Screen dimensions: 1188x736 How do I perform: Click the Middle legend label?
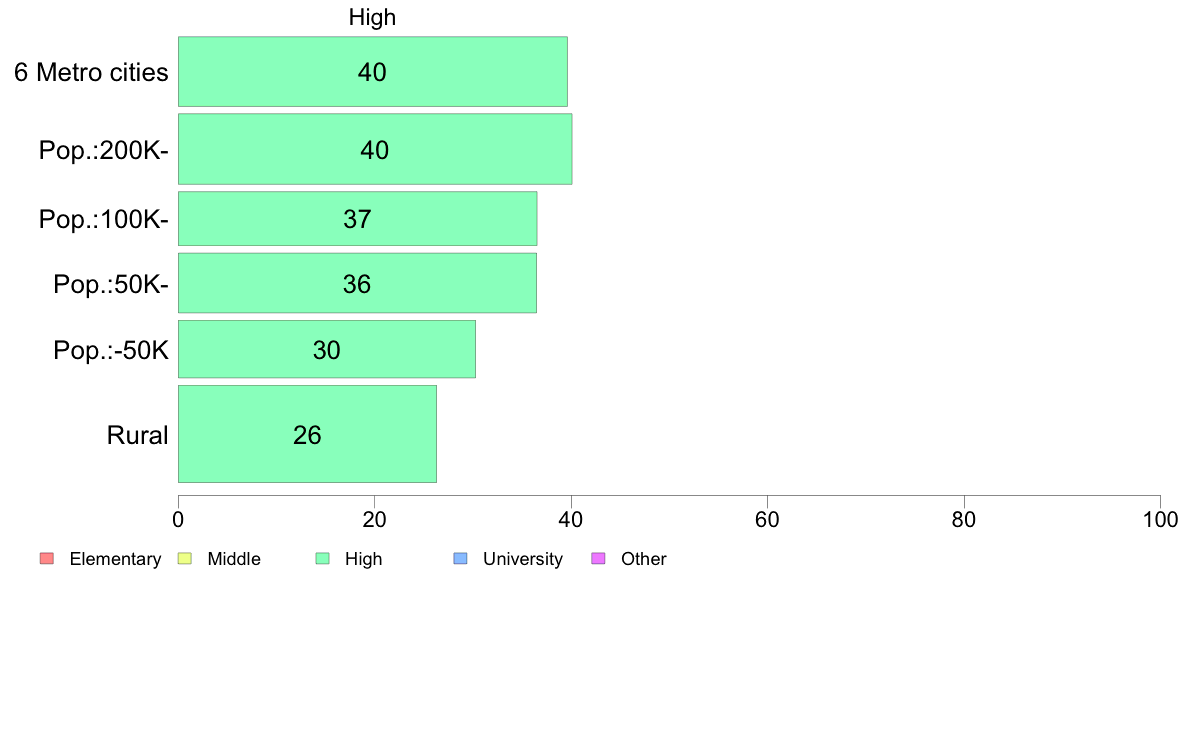point(234,559)
